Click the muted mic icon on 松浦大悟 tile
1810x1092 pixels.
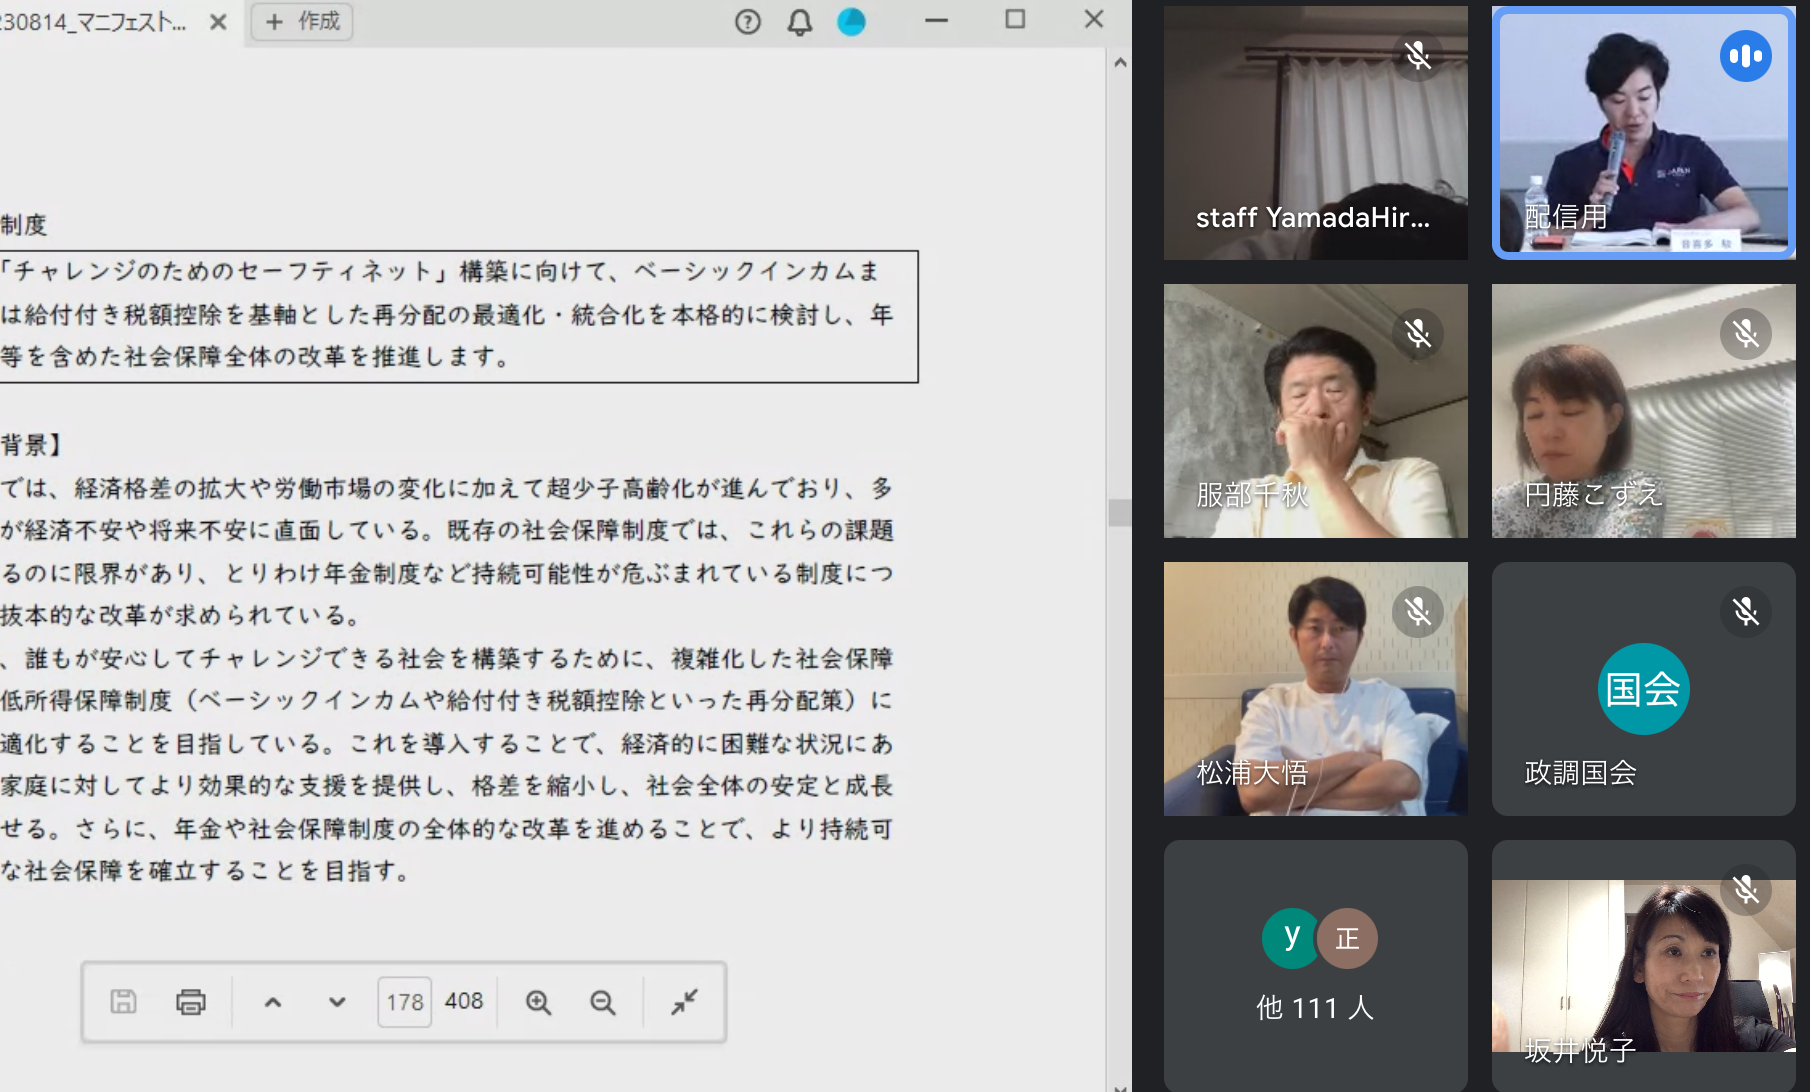point(1417,611)
